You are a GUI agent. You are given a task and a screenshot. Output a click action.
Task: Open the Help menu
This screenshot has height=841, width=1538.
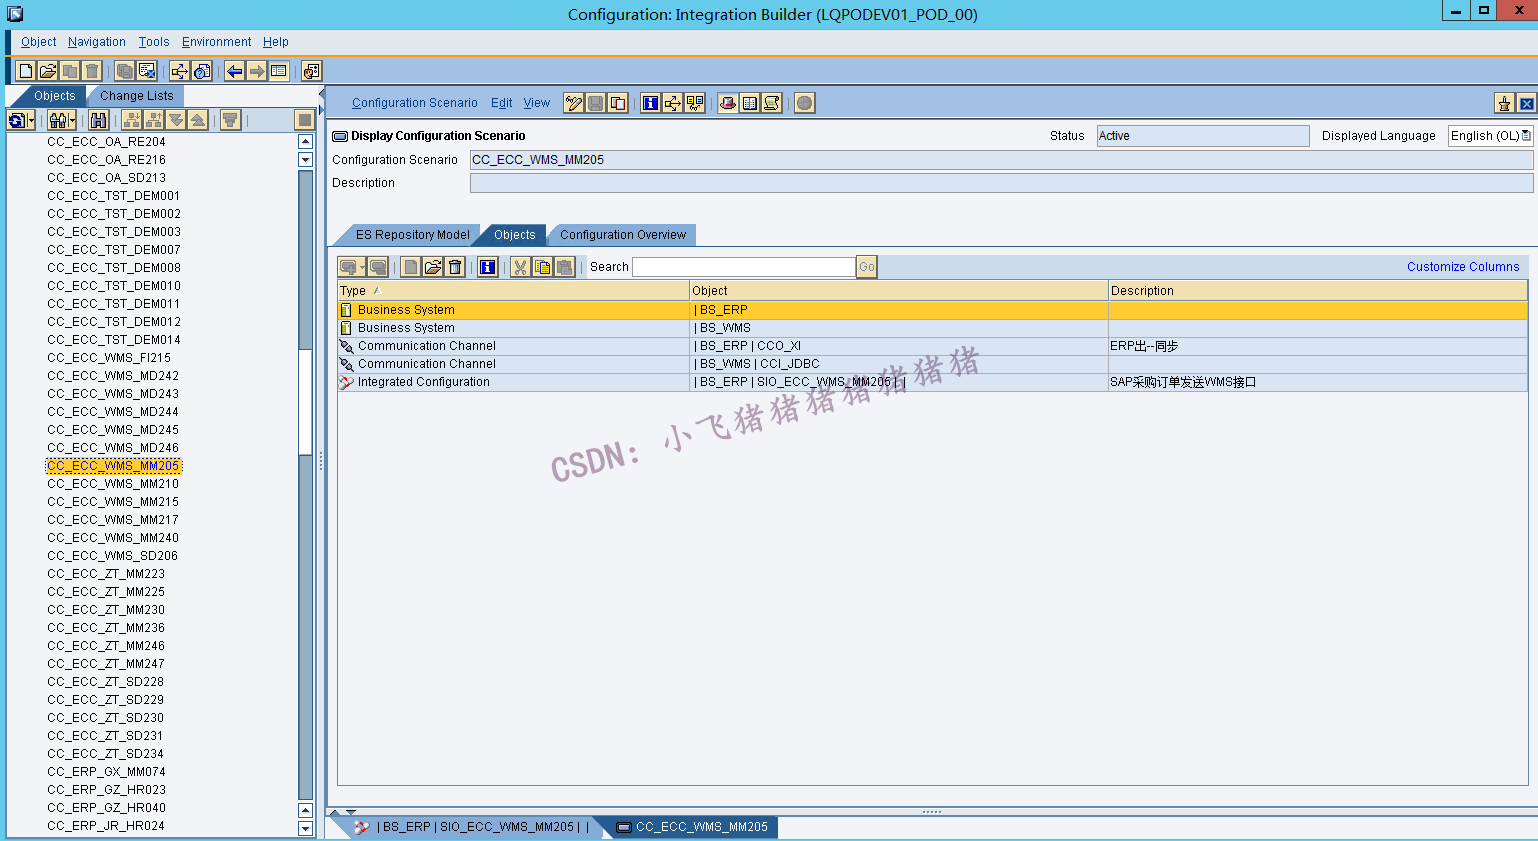[x=276, y=42]
